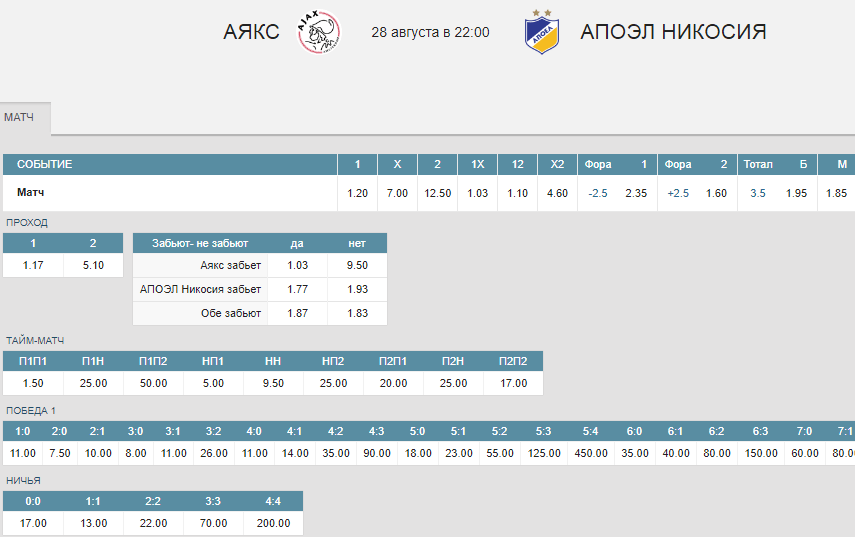The width and height of the screenshot is (855, 537).
Task: Pick 'АПОЭЛ Никосия забьет' yes at 1.77
Action: [x=298, y=289]
